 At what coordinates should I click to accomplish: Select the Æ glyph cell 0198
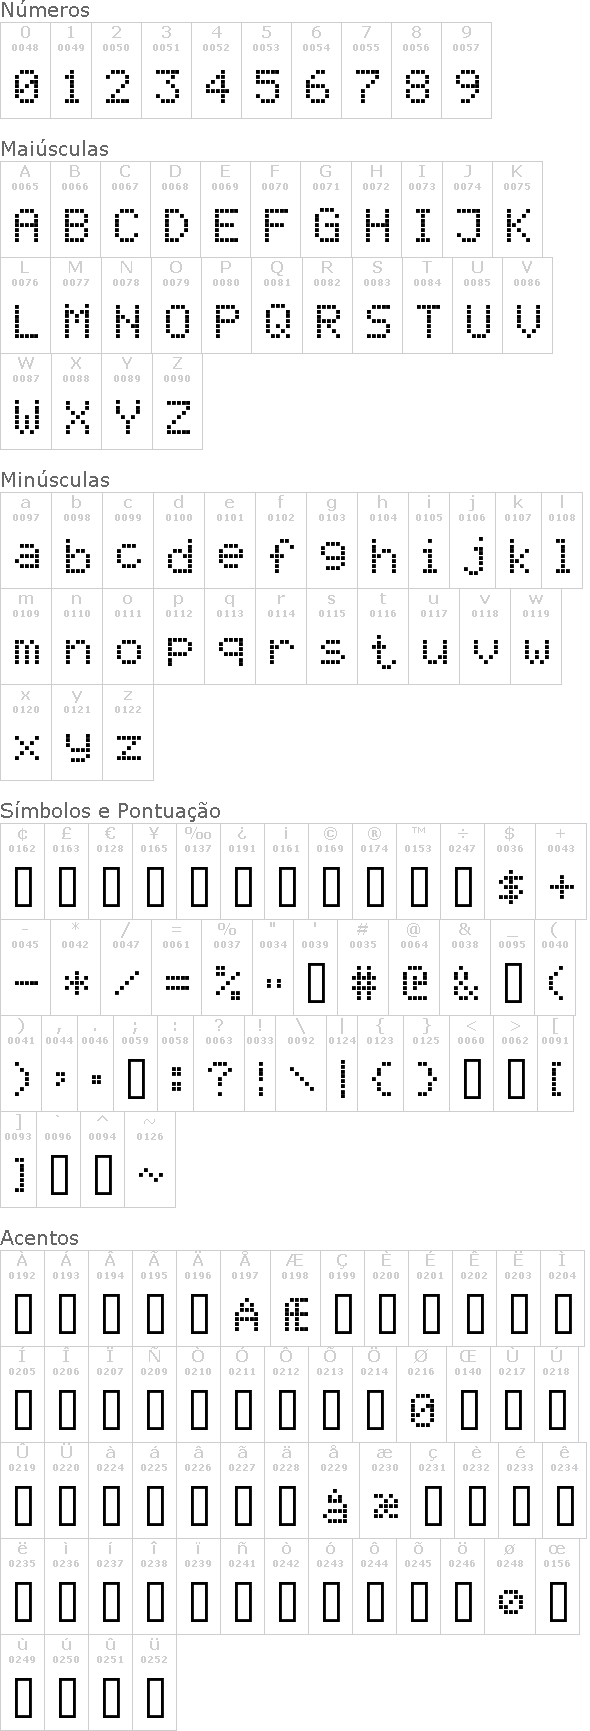pyautogui.click(x=295, y=1298)
